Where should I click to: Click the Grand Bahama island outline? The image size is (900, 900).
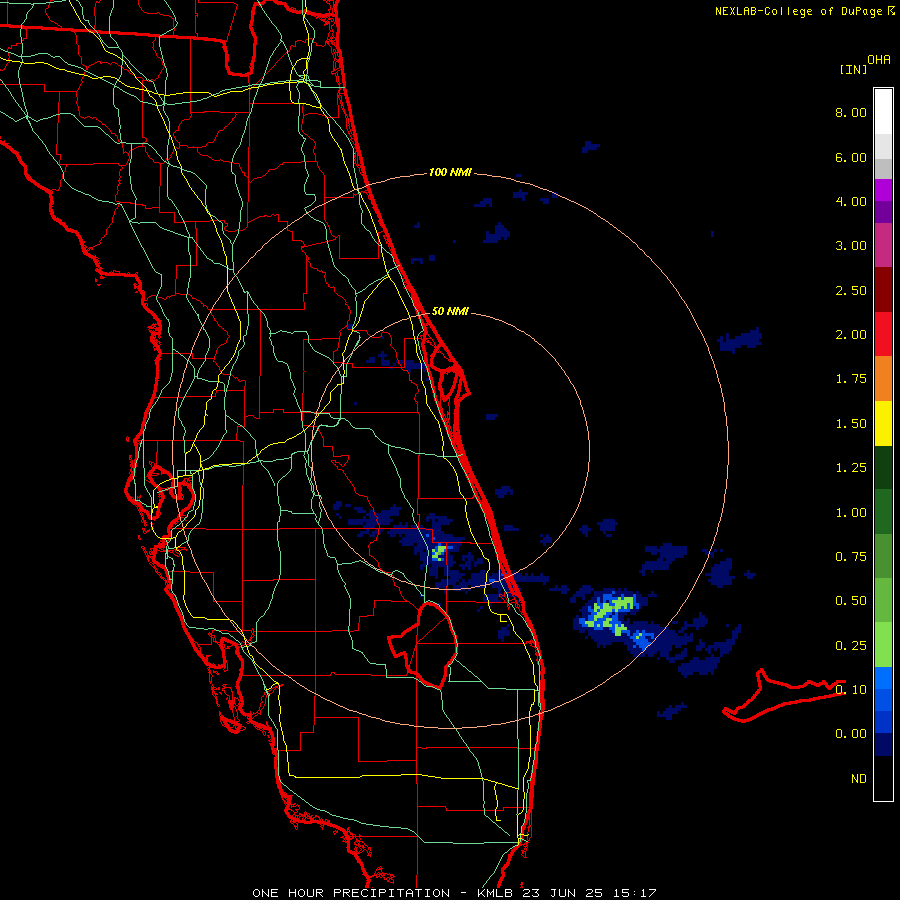point(783,696)
